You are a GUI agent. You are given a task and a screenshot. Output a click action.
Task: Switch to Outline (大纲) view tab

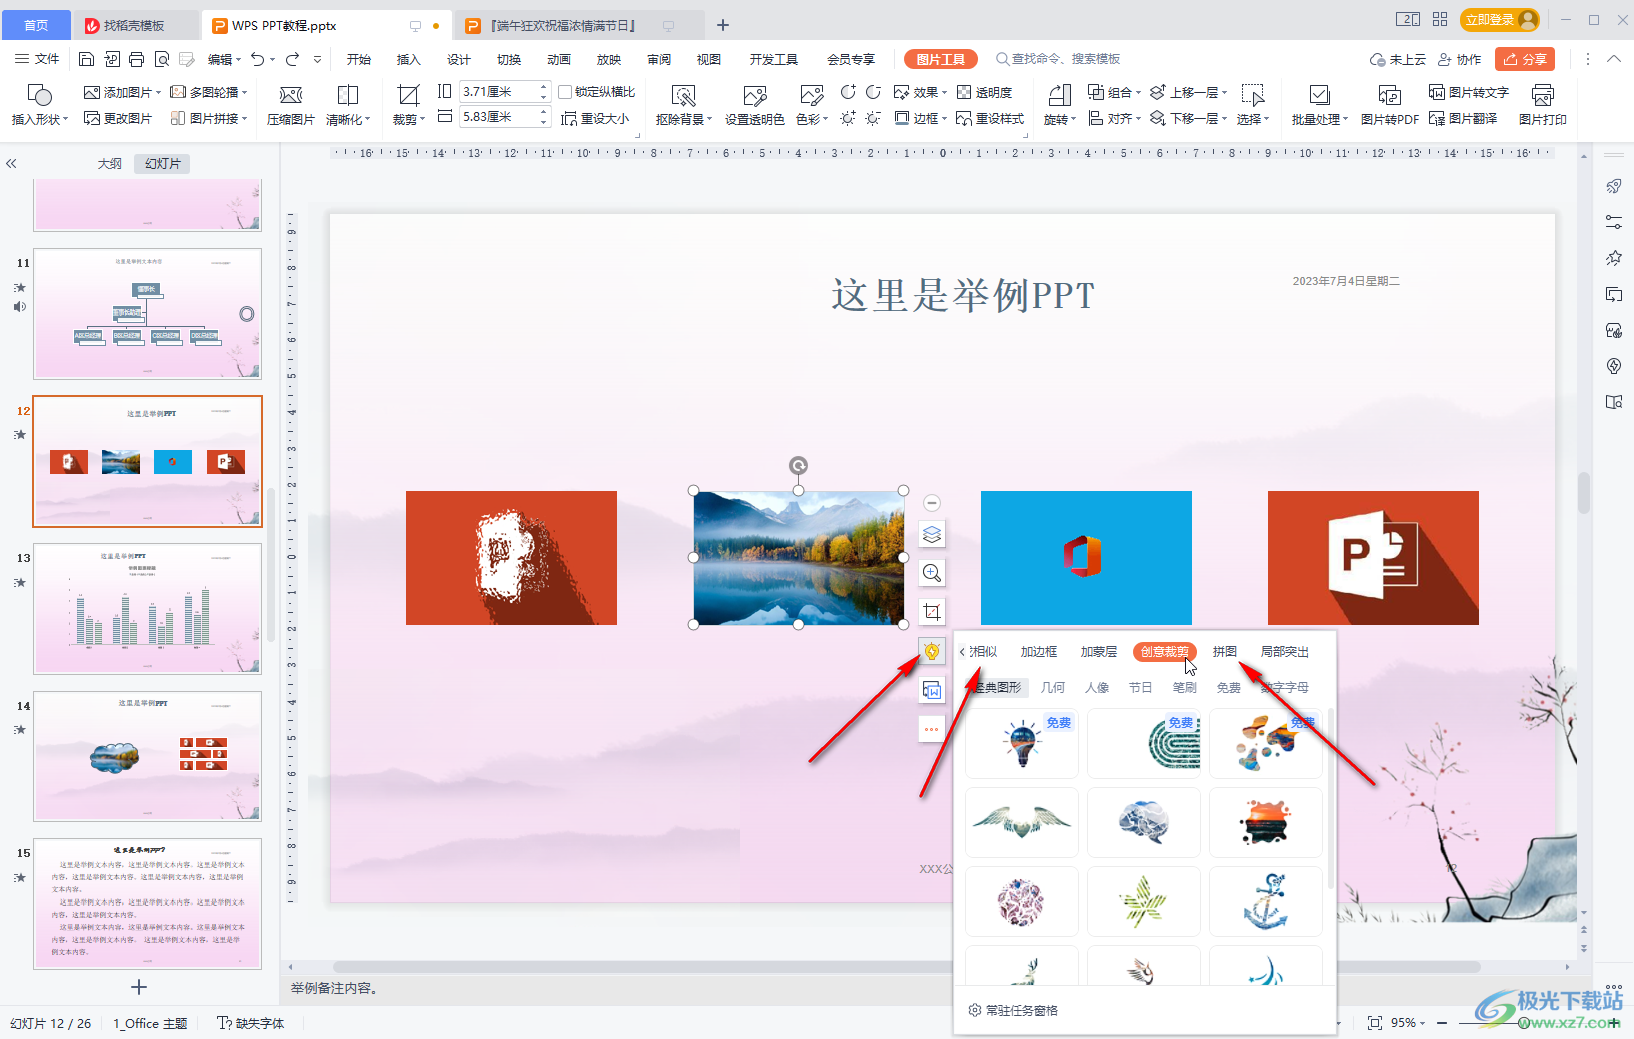click(x=110, y=163)
